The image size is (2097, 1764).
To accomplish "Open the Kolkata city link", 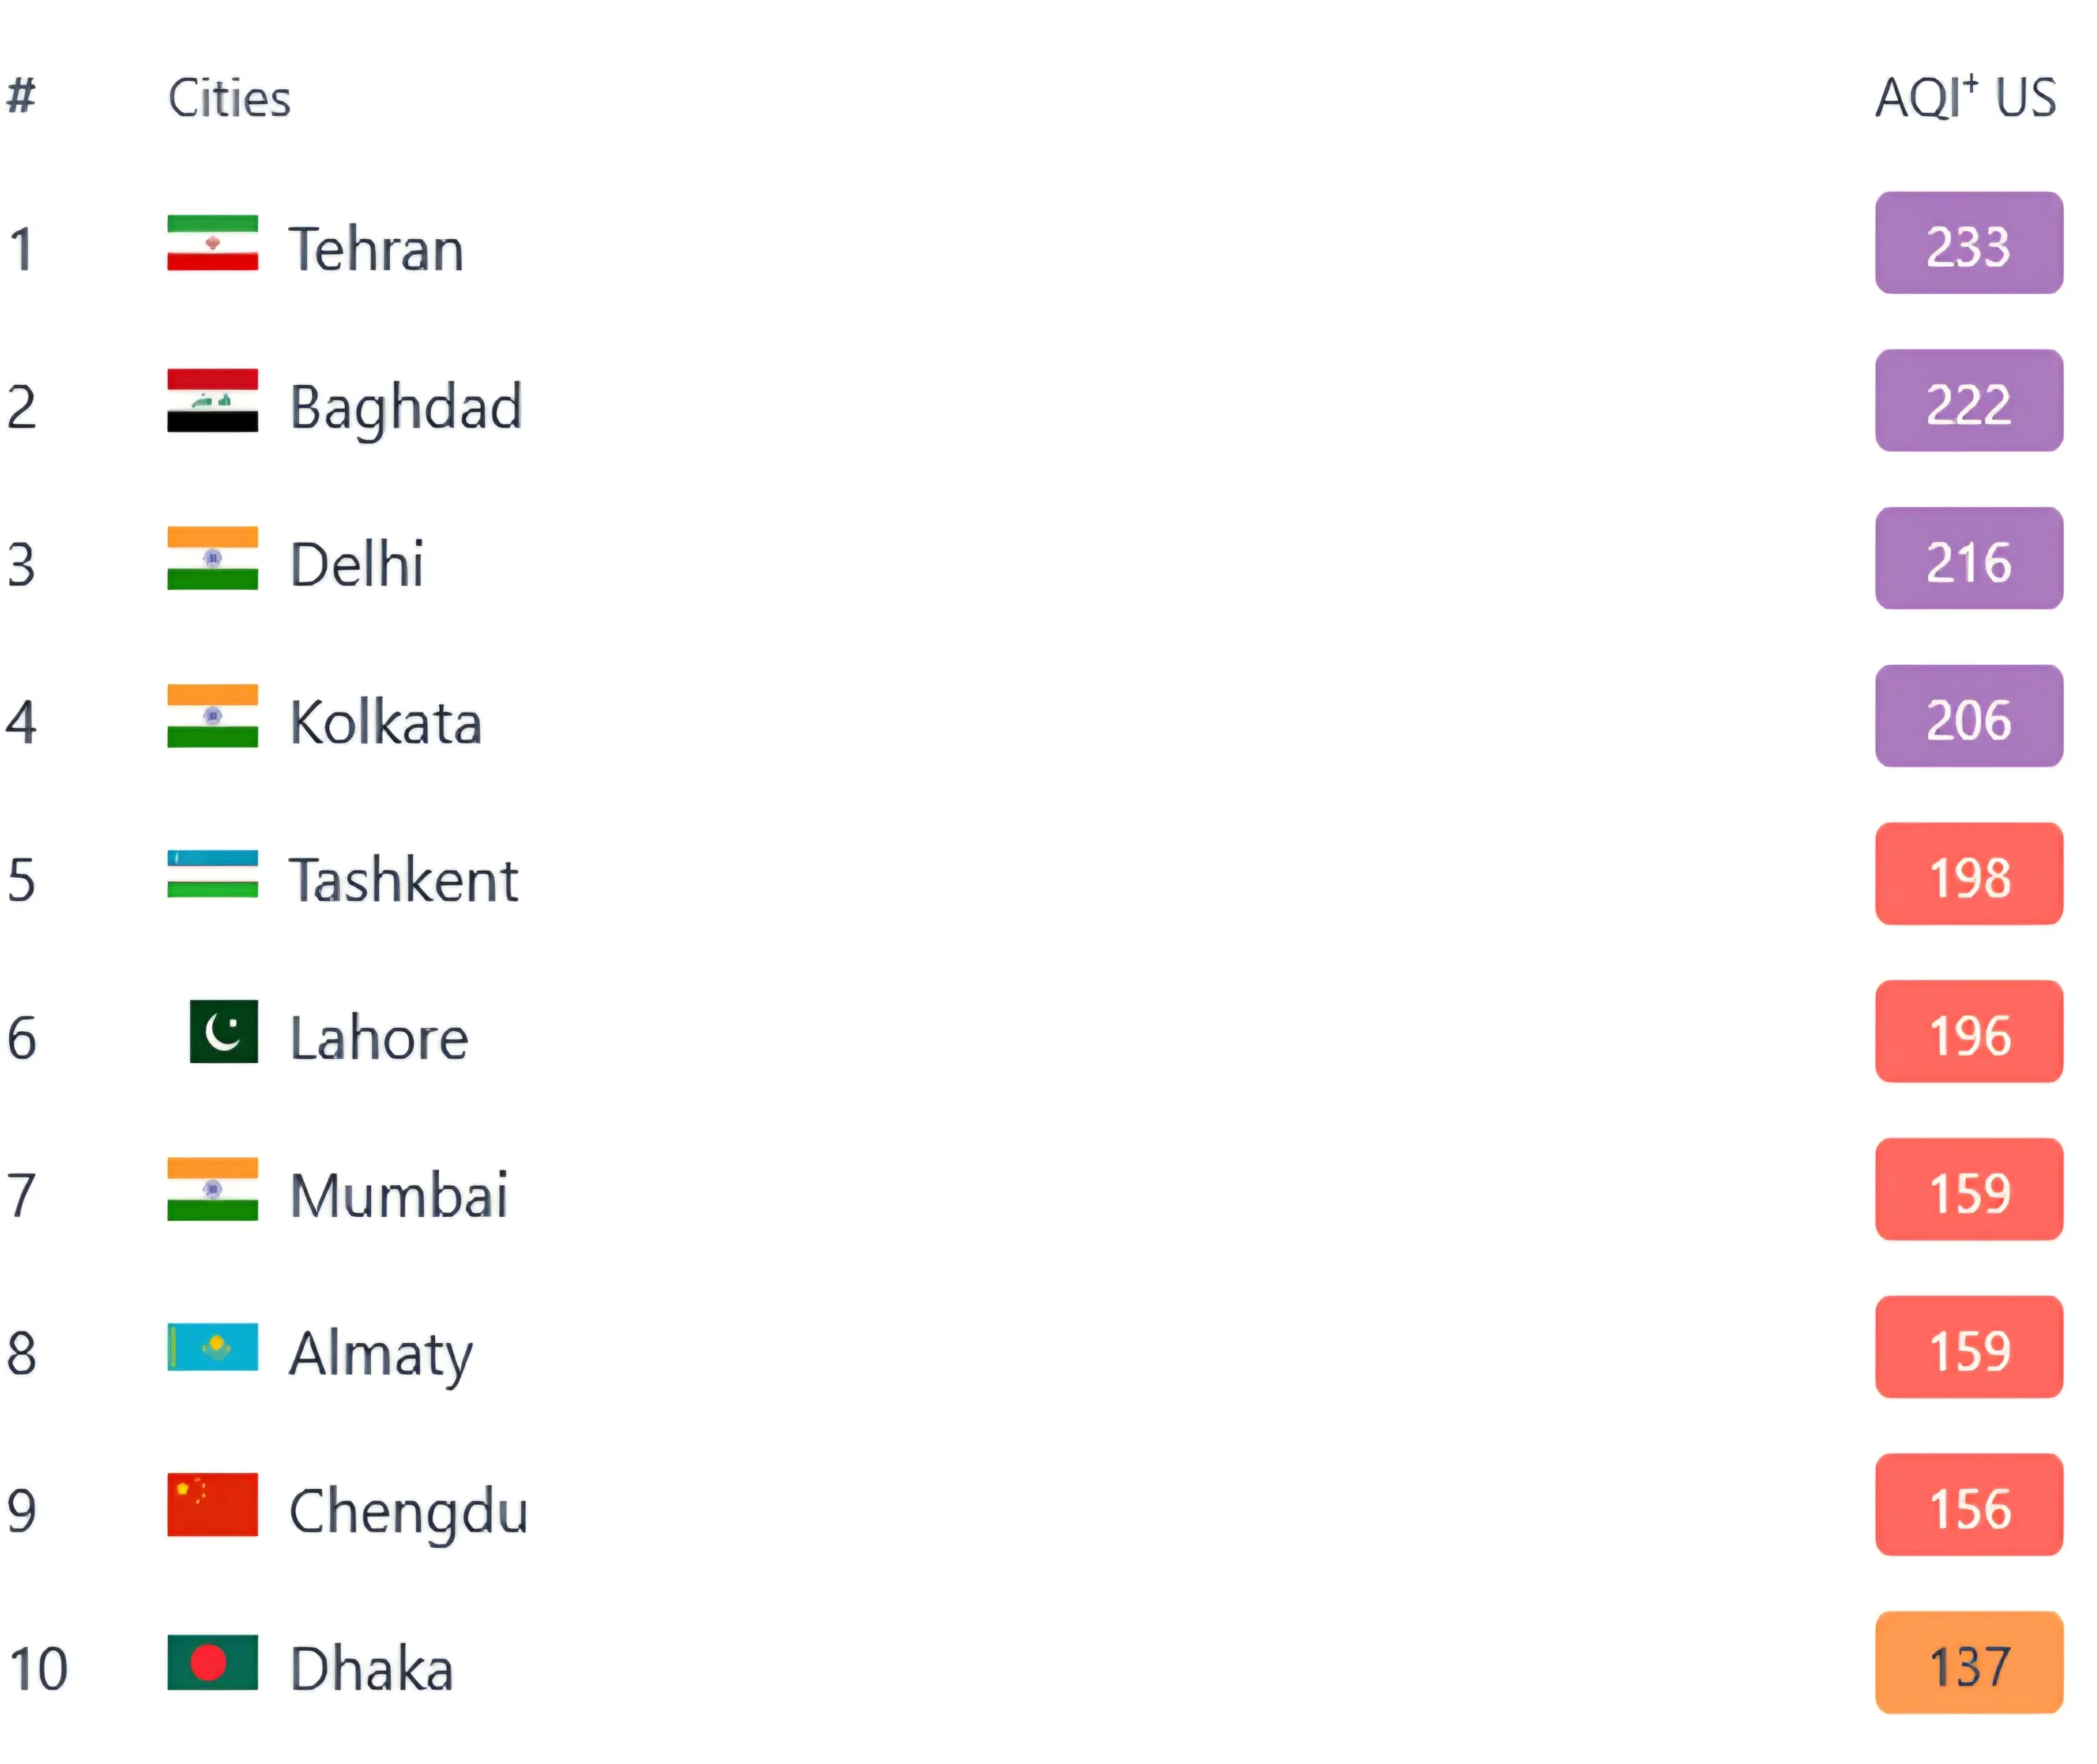I will click(x=385, y=722).
